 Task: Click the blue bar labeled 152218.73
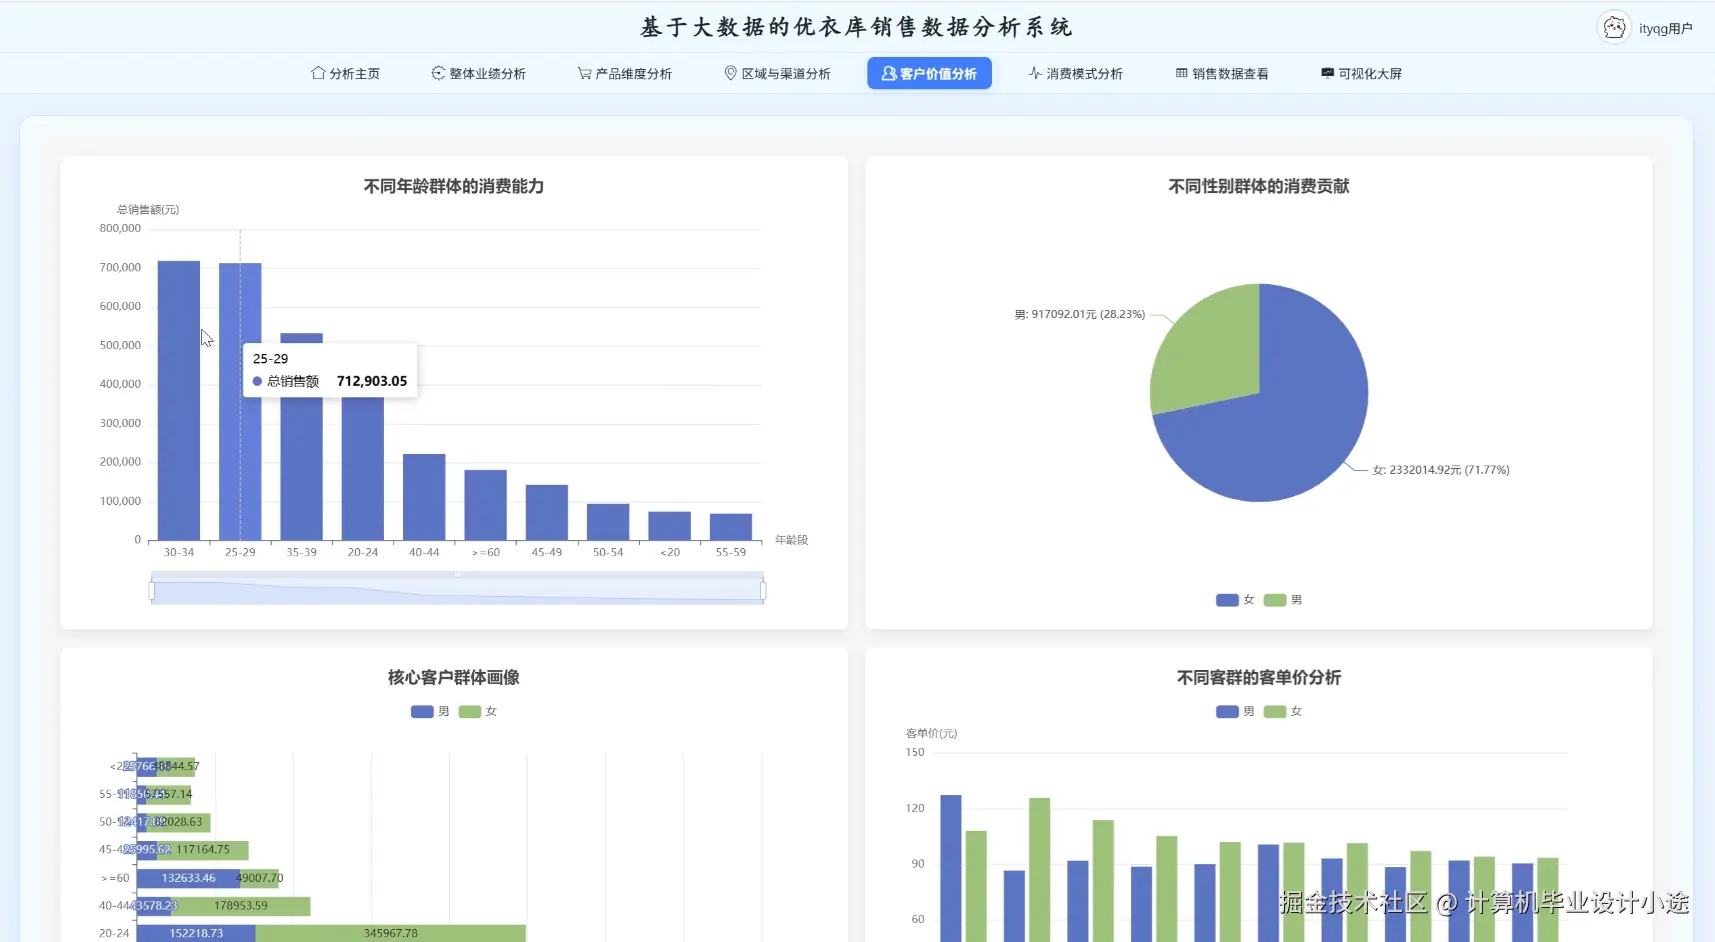coord(196,933)
